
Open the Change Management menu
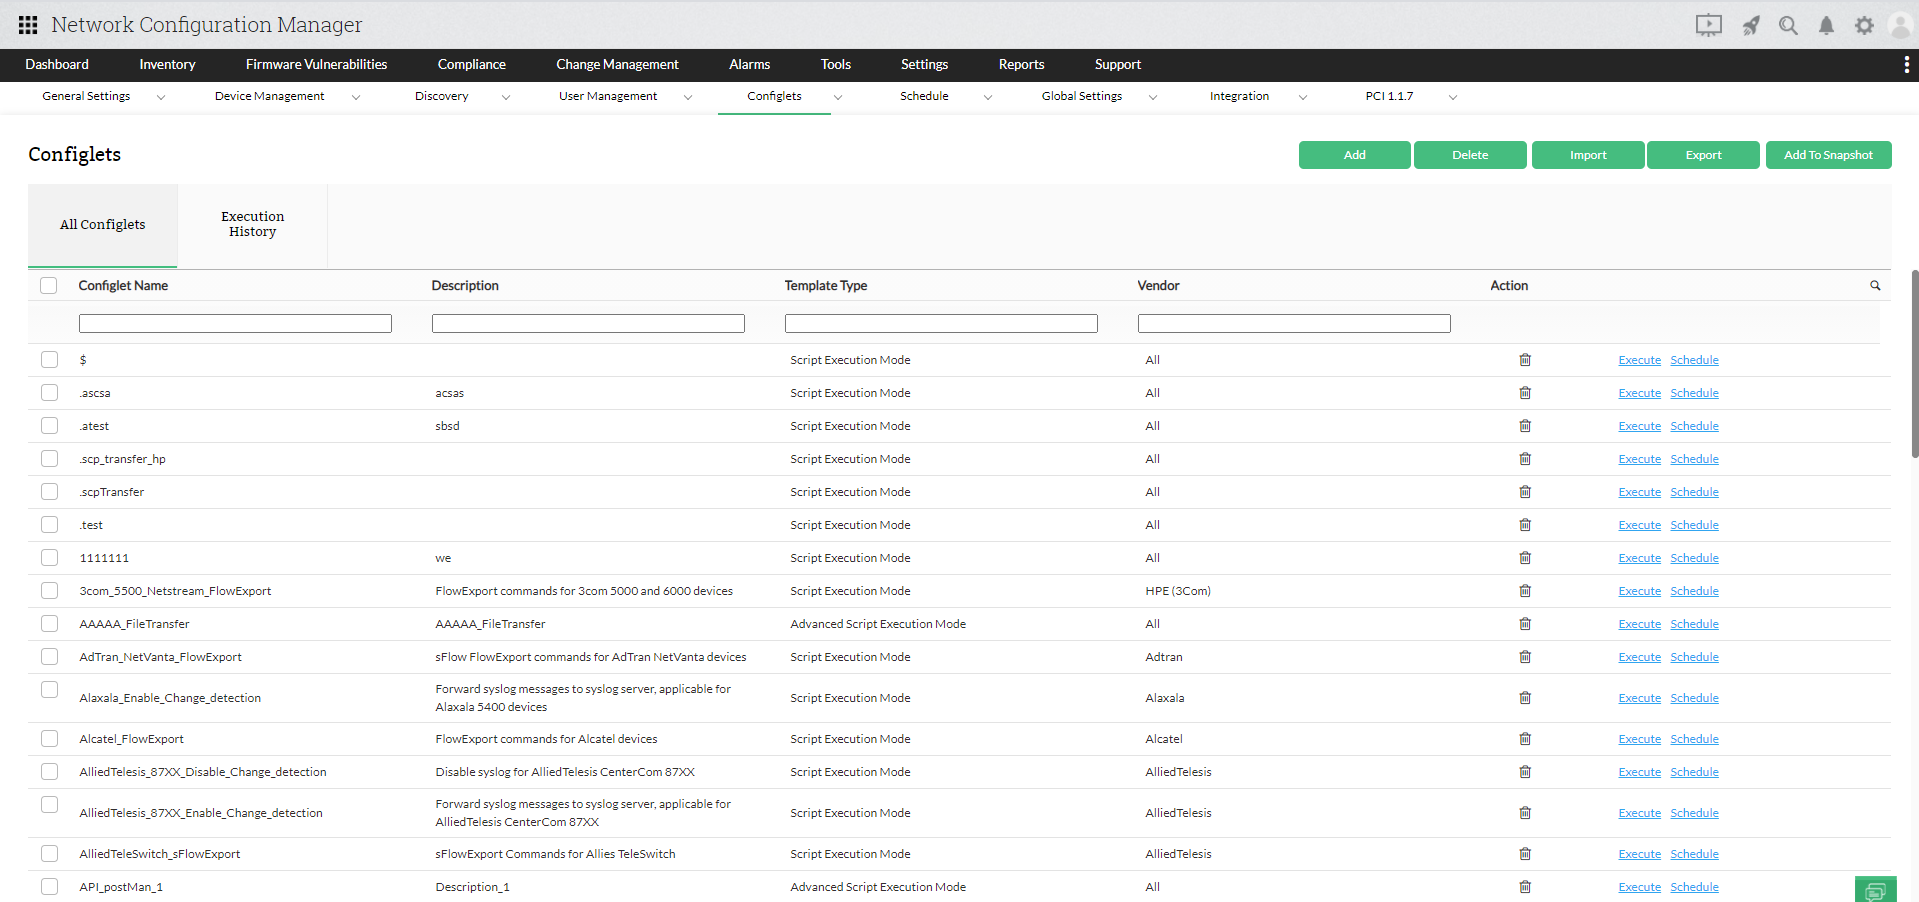(617, 64)
